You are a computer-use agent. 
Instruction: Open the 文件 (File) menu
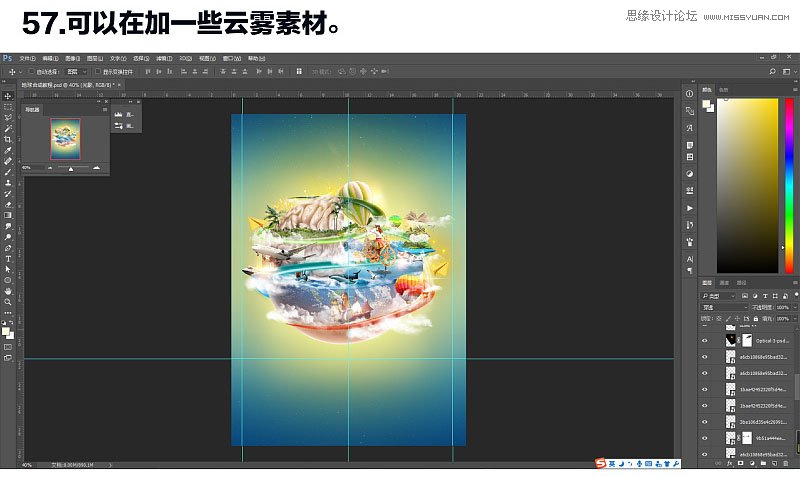[x=27, y=59]
